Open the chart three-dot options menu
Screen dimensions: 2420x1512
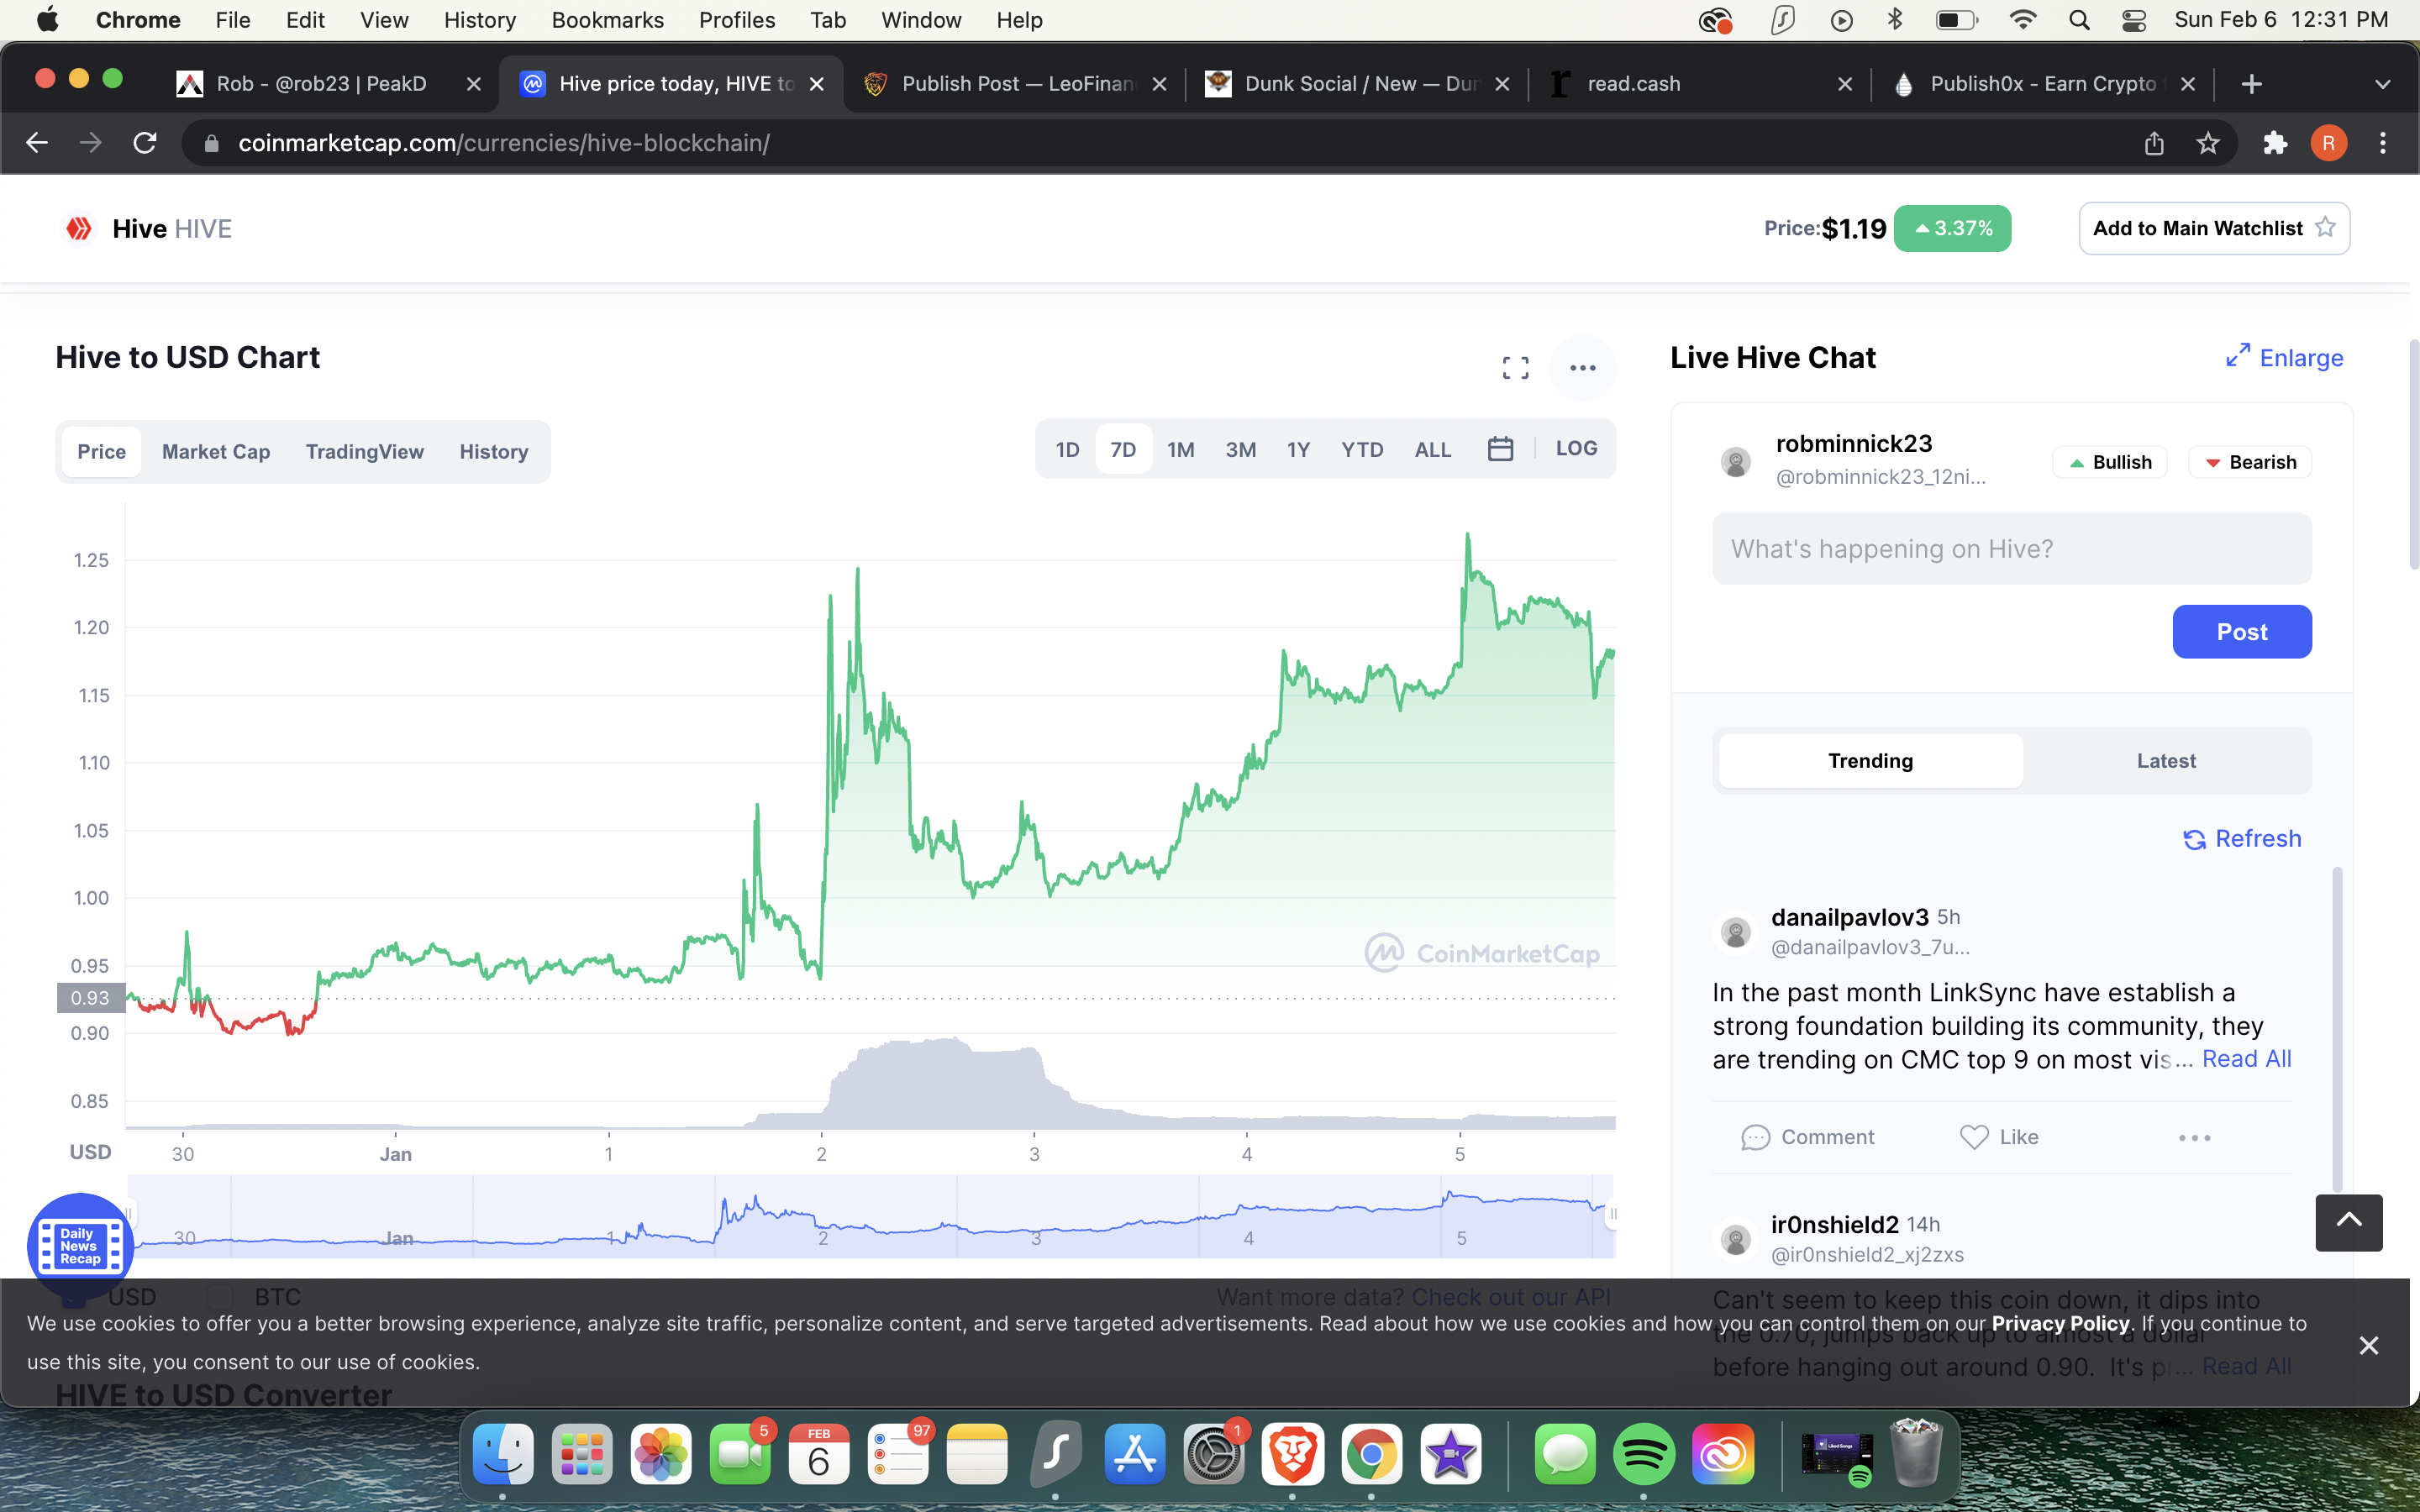pos(1582,368)
